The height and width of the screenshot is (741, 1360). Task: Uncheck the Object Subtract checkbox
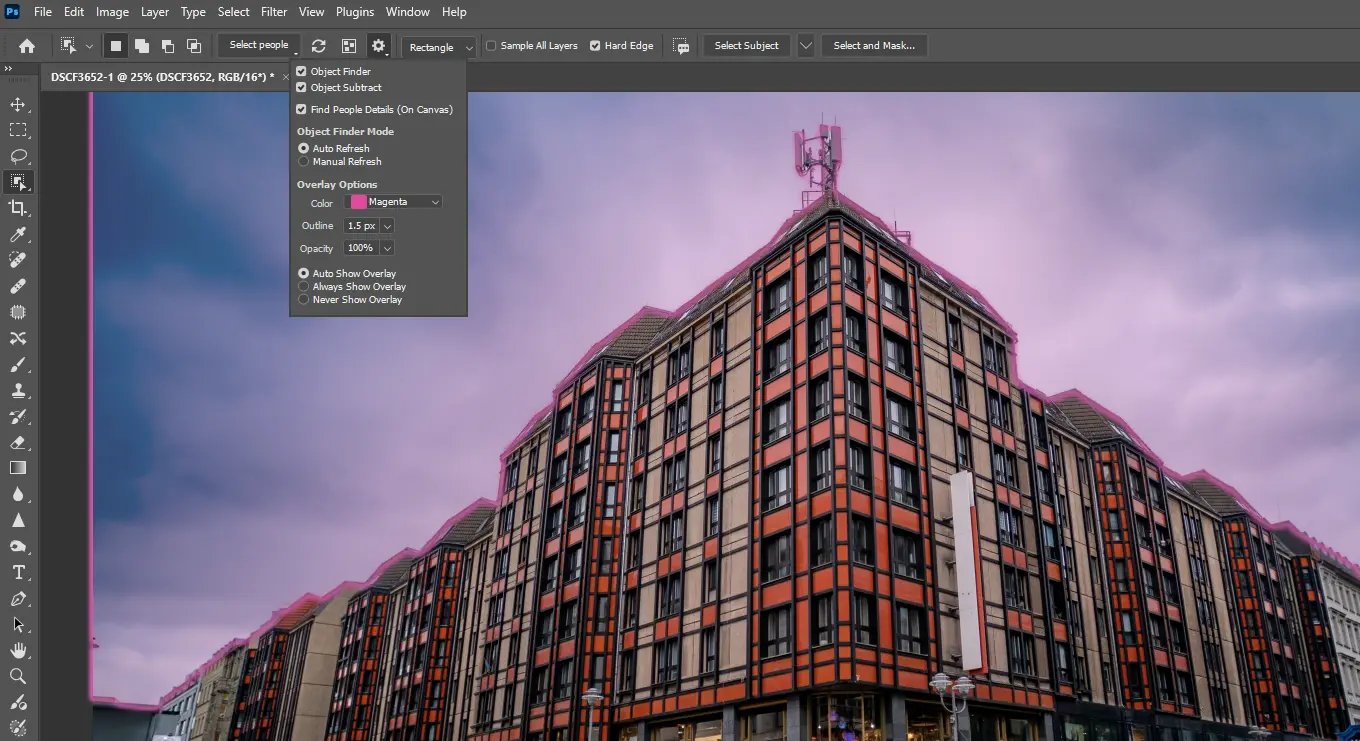(302, 87)
